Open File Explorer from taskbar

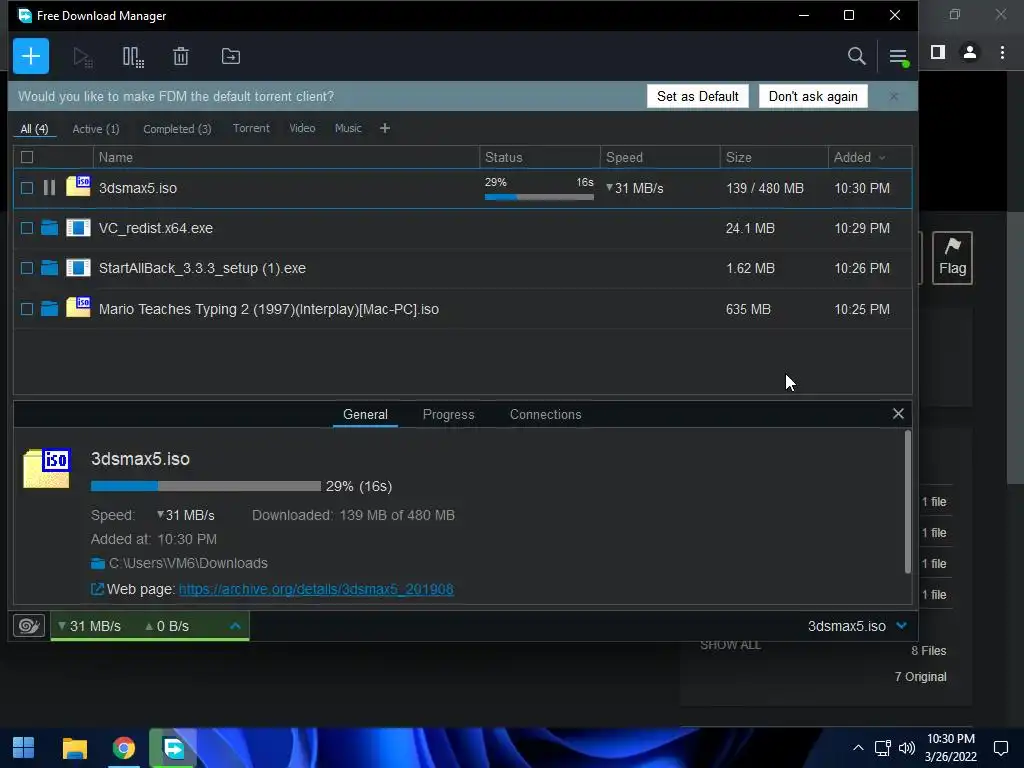coord(74,748)
